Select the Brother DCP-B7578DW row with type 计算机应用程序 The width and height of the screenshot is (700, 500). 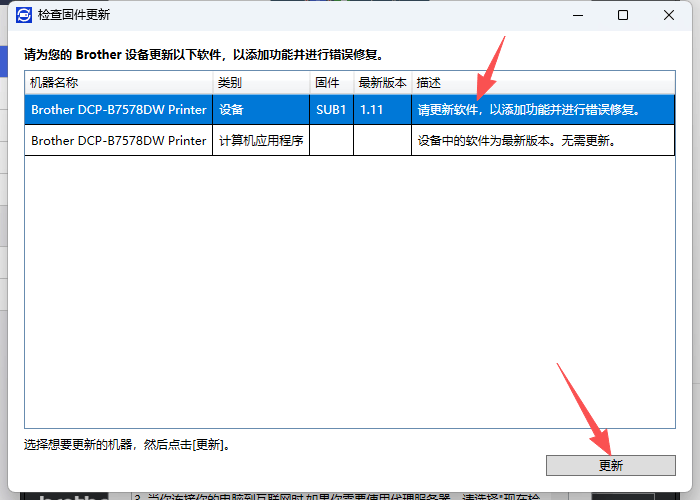pyautogui.click(x=118, y=140)
